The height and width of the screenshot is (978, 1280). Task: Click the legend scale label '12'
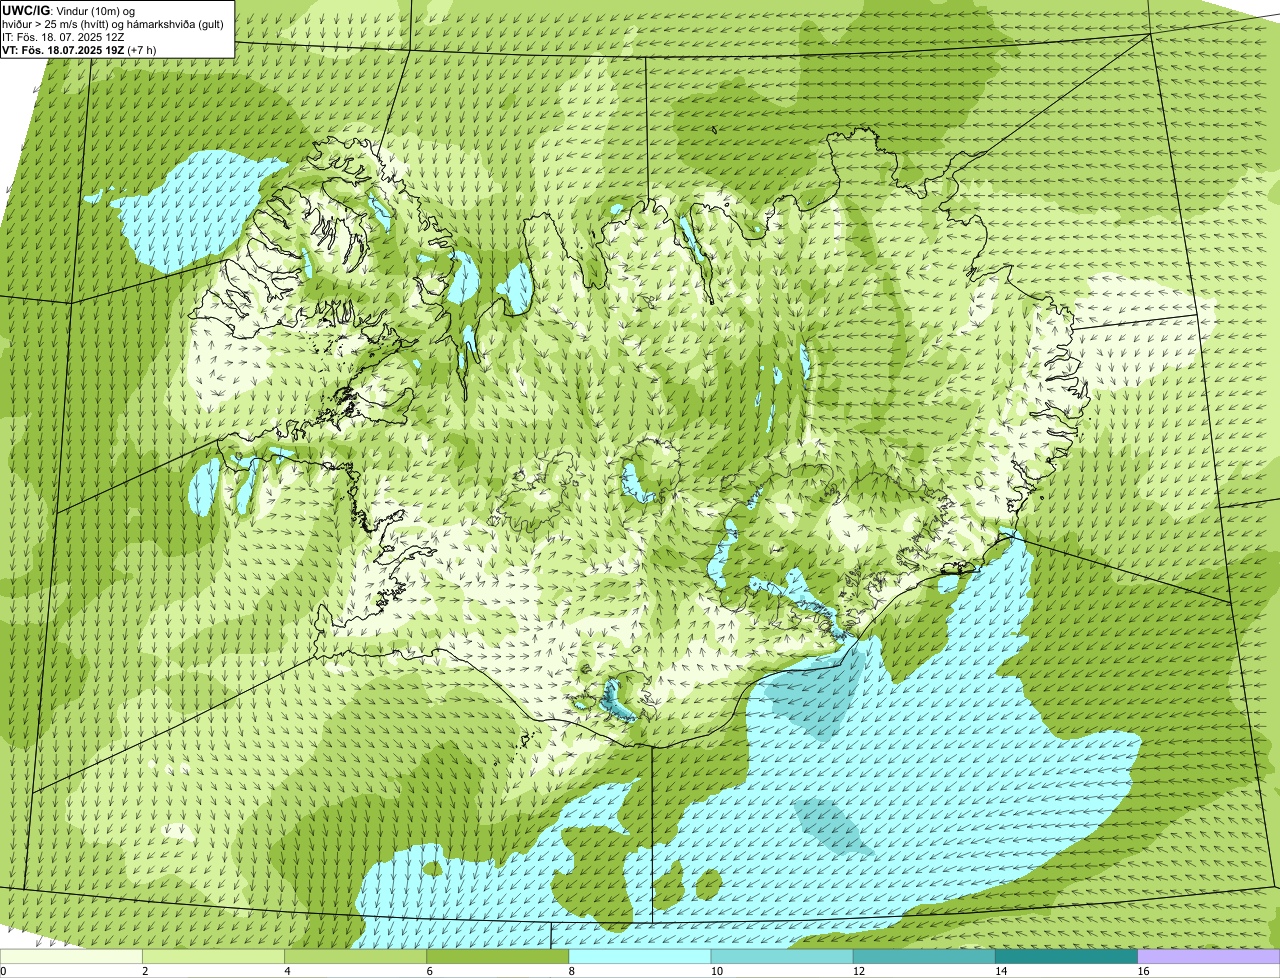point(859,971)
